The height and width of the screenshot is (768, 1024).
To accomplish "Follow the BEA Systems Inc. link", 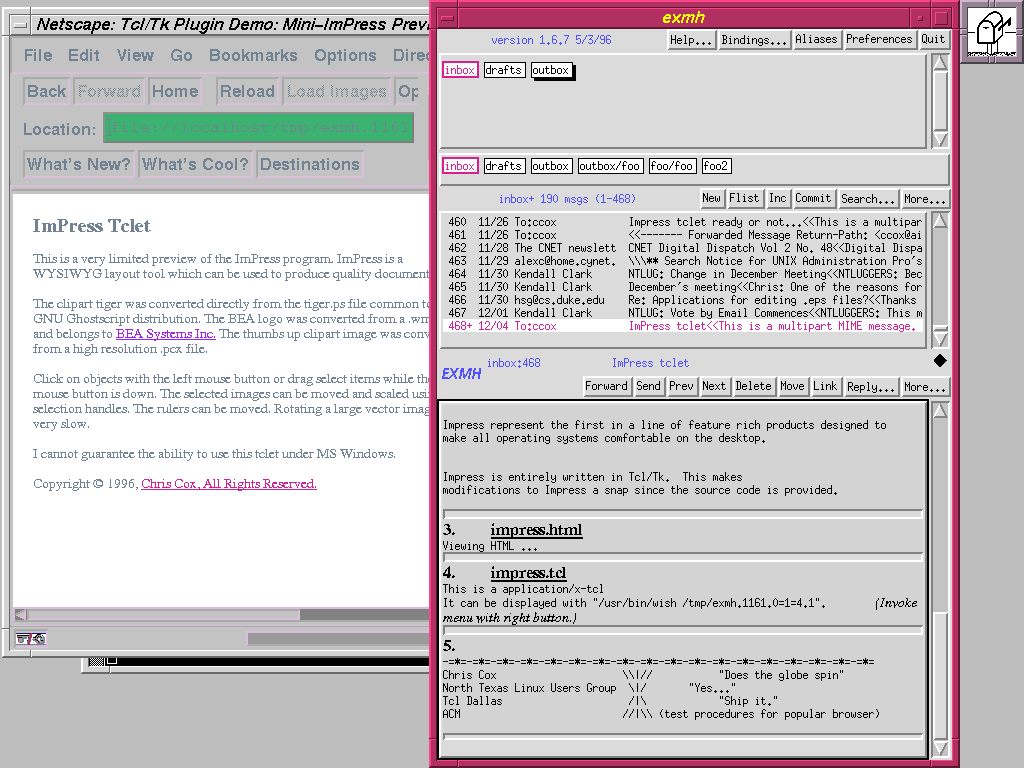I will [x=165, y=334].
